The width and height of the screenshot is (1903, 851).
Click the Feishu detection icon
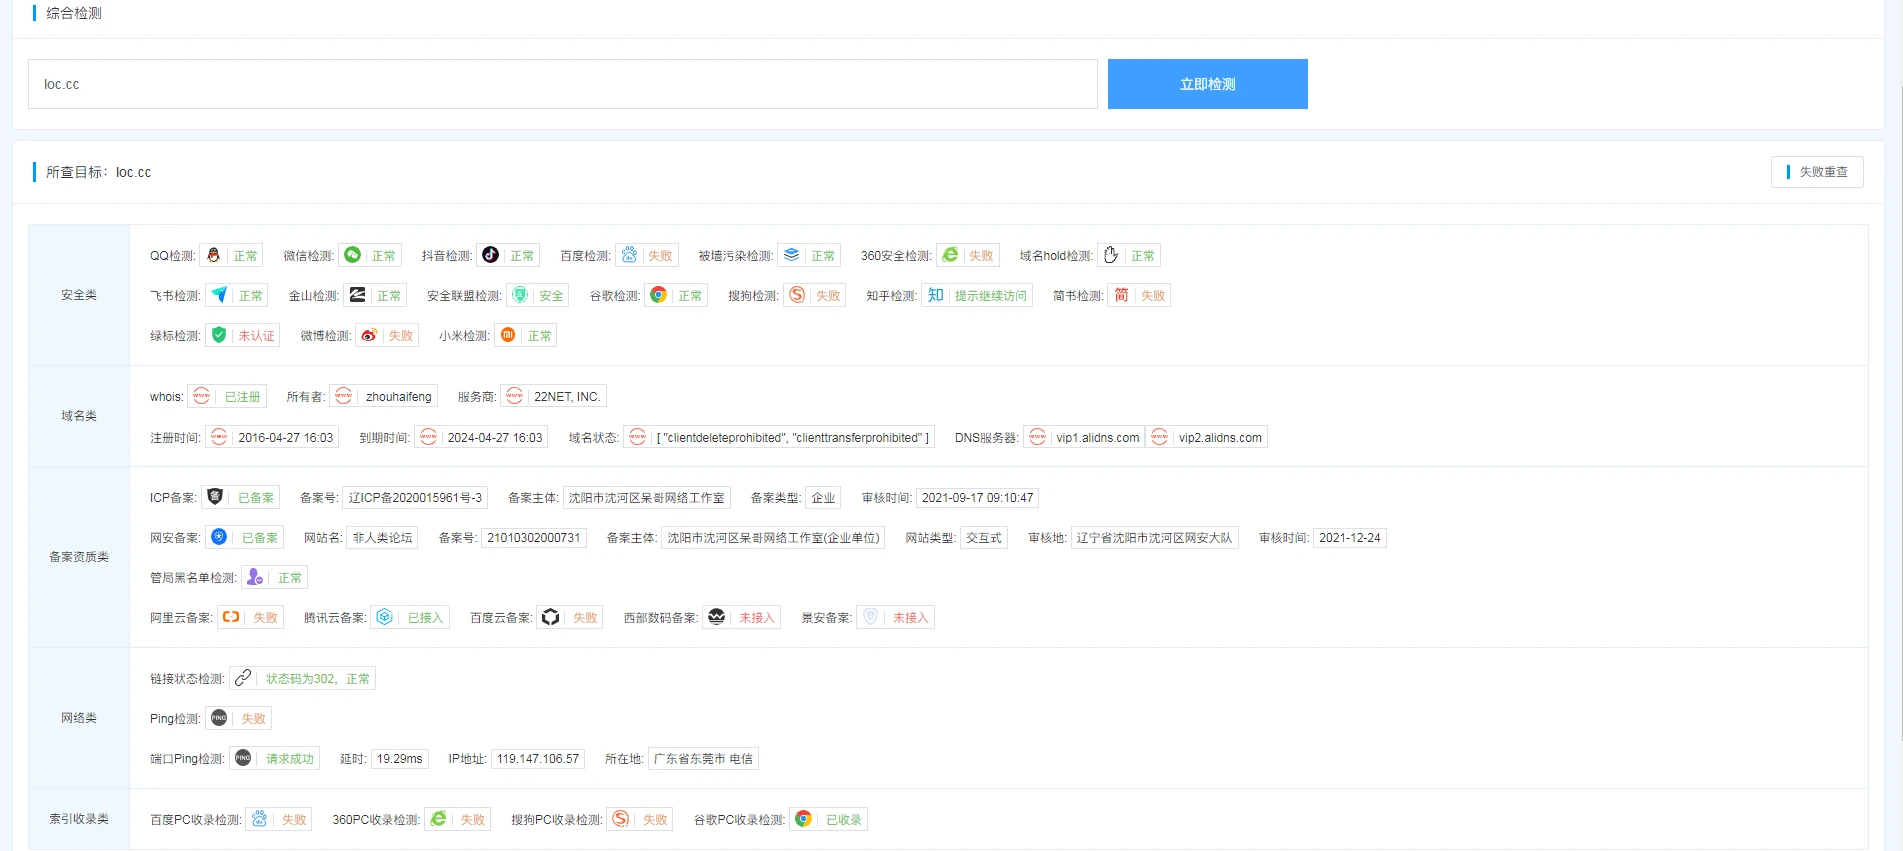click(219, 295)
